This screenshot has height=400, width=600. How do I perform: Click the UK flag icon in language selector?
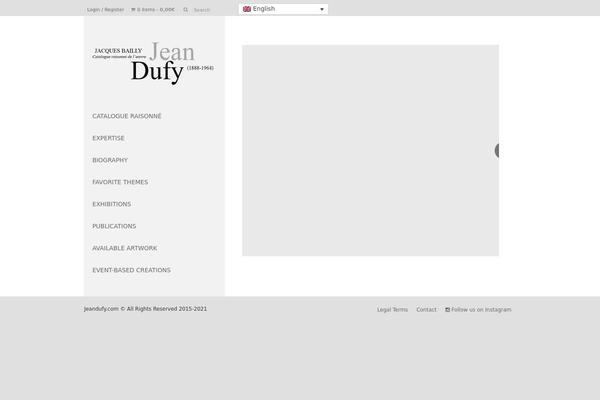(x=247, y=9)
